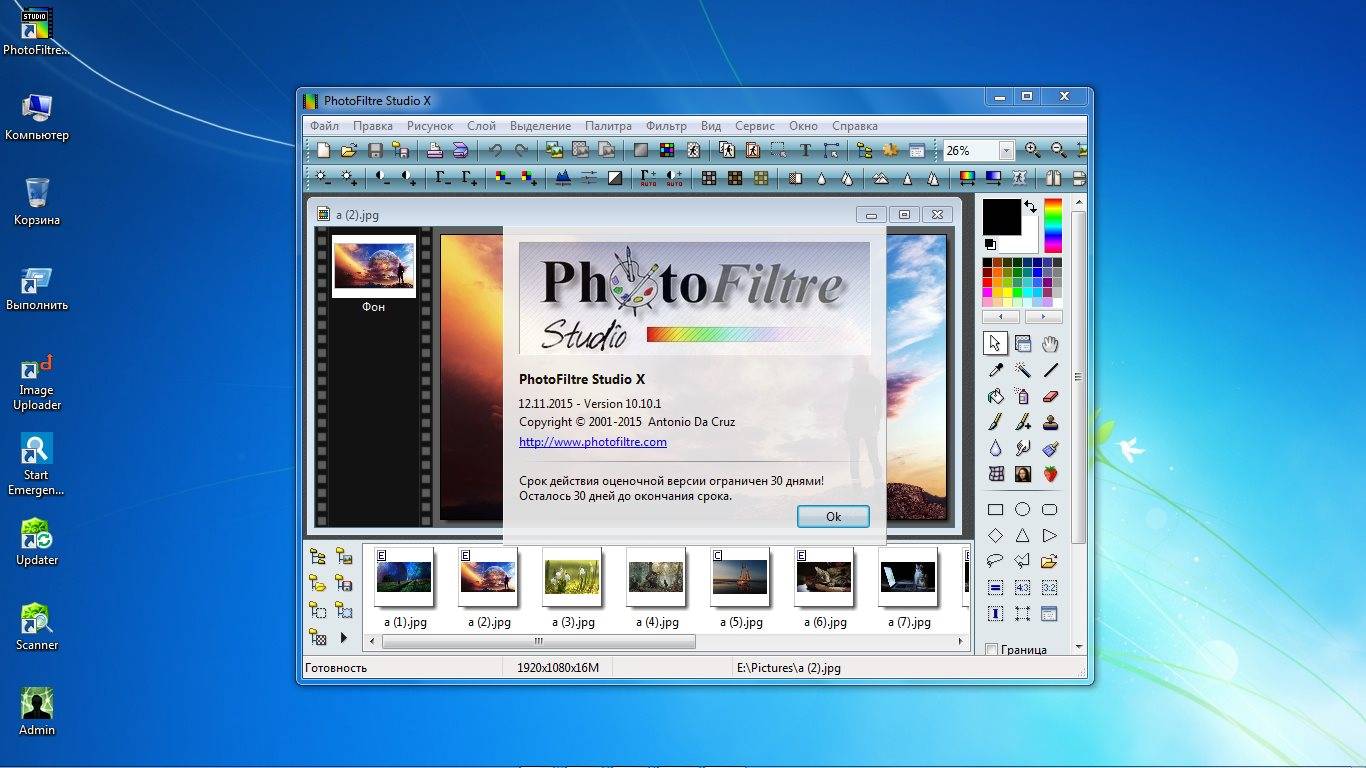Select the Magic wand tool
This screenshot has height=768, width=1366.
(1022, 370)
